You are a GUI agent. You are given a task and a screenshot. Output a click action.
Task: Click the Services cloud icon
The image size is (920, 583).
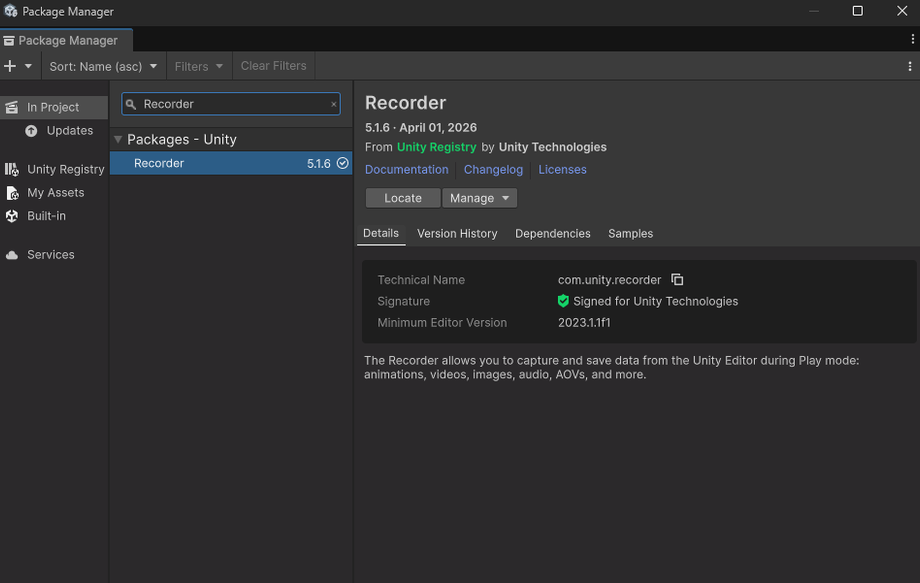pos(12,255)
